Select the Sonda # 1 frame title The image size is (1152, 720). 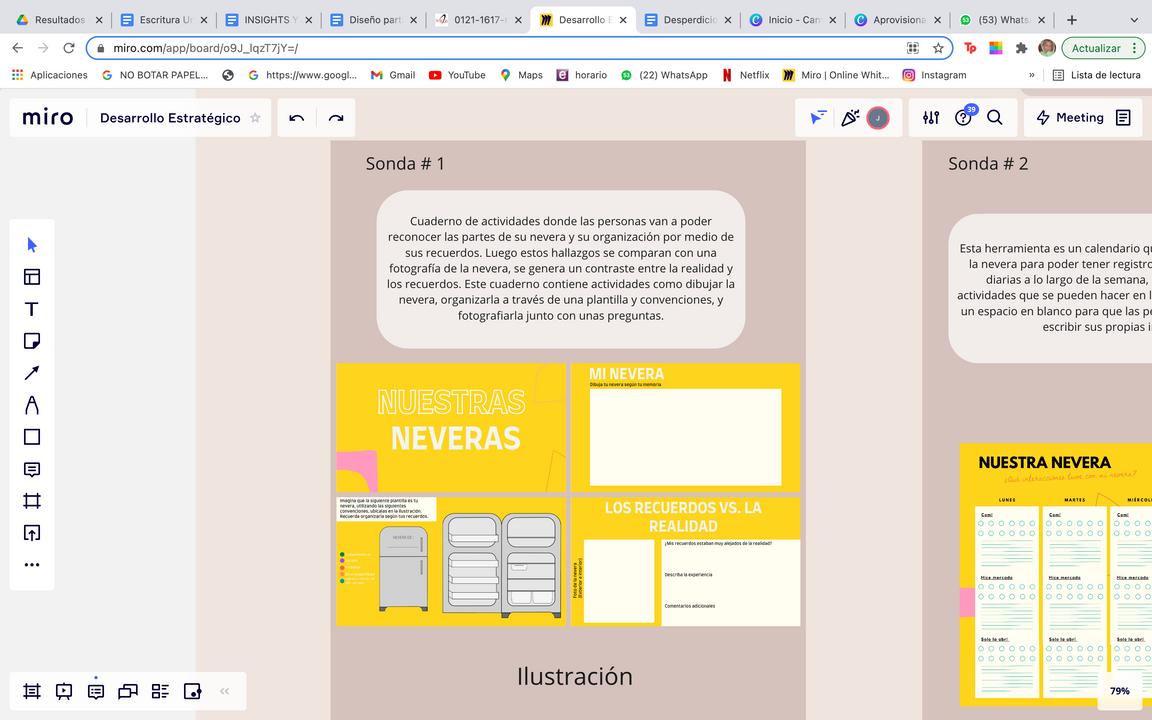(405, 163)
